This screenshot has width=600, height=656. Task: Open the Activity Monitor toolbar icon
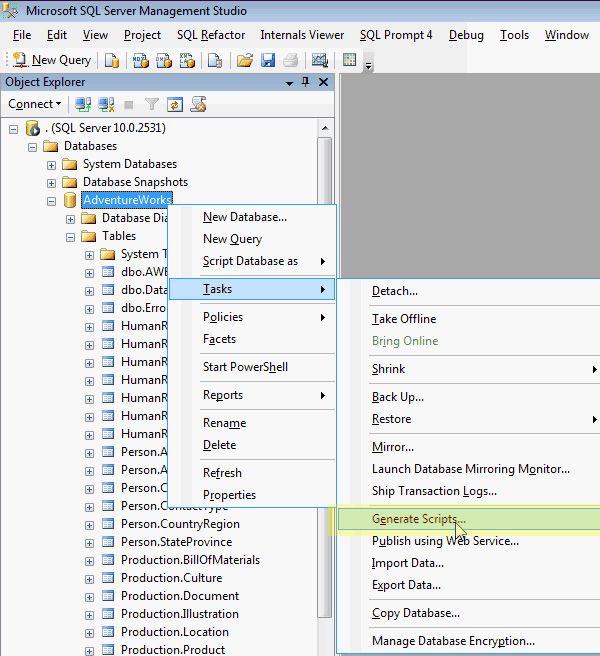[320, 60]
